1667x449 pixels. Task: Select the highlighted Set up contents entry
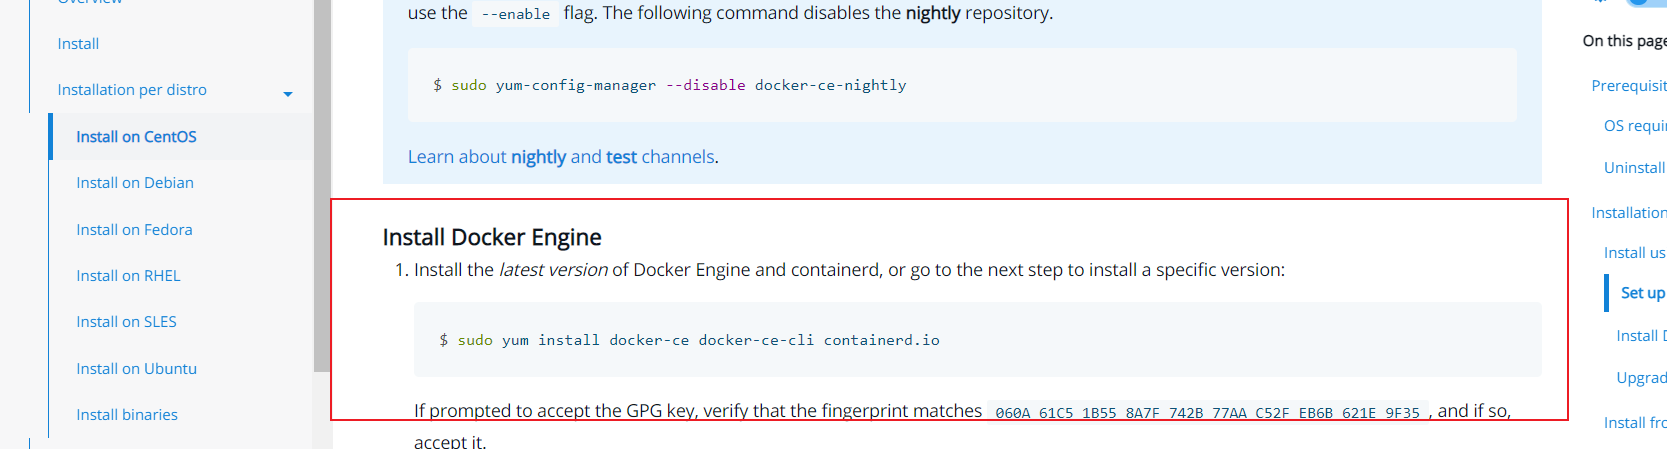(1642, 293)
